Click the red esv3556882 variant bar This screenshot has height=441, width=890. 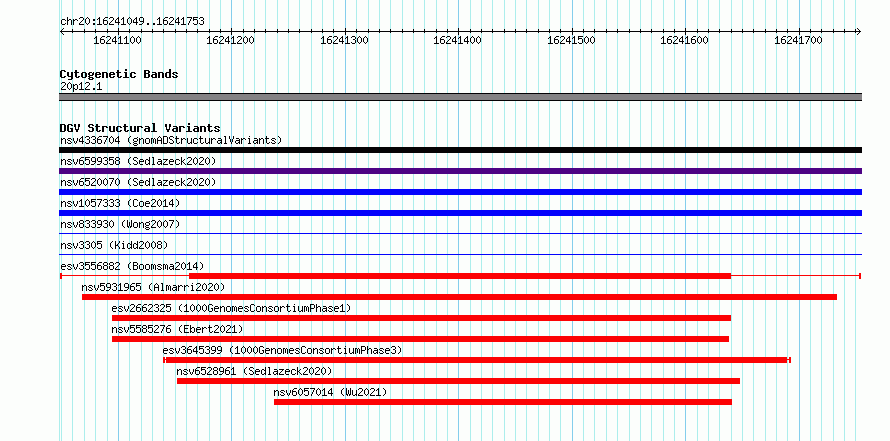(x=460, y=276)
